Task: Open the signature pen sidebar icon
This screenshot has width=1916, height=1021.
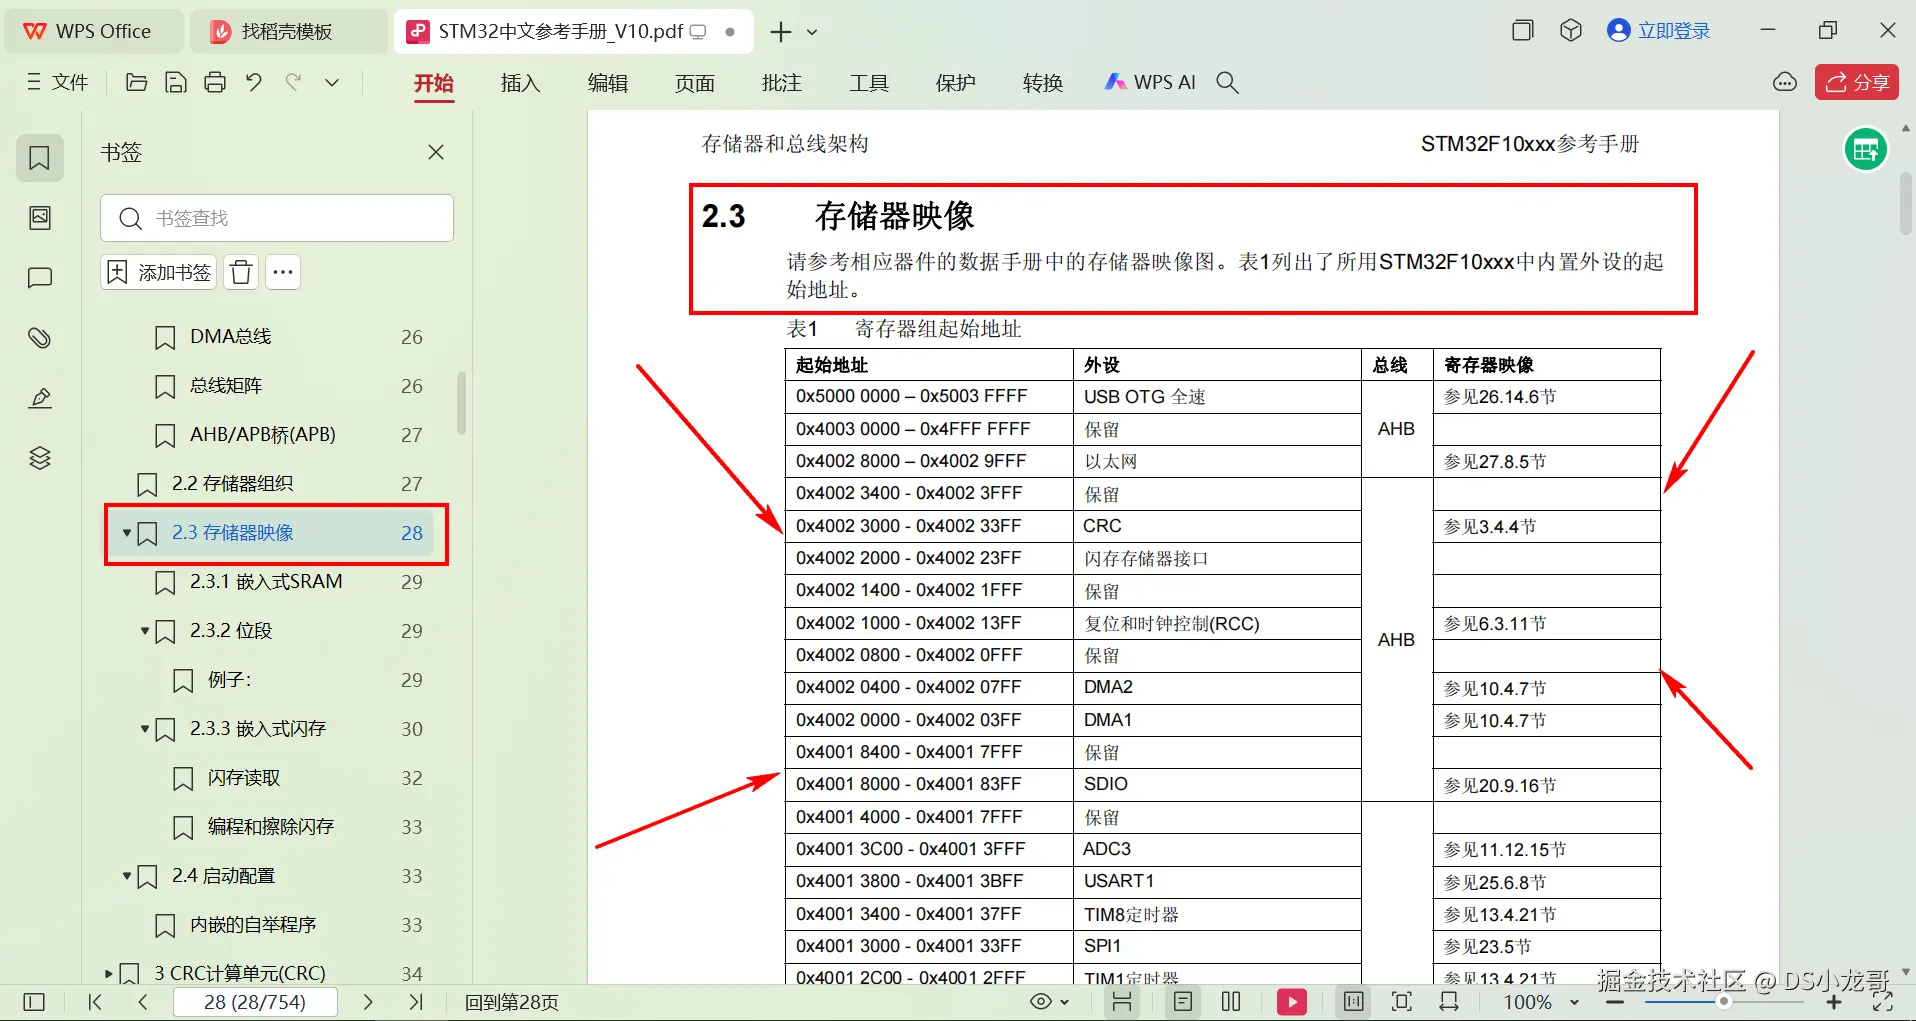Action: point(40,398)
